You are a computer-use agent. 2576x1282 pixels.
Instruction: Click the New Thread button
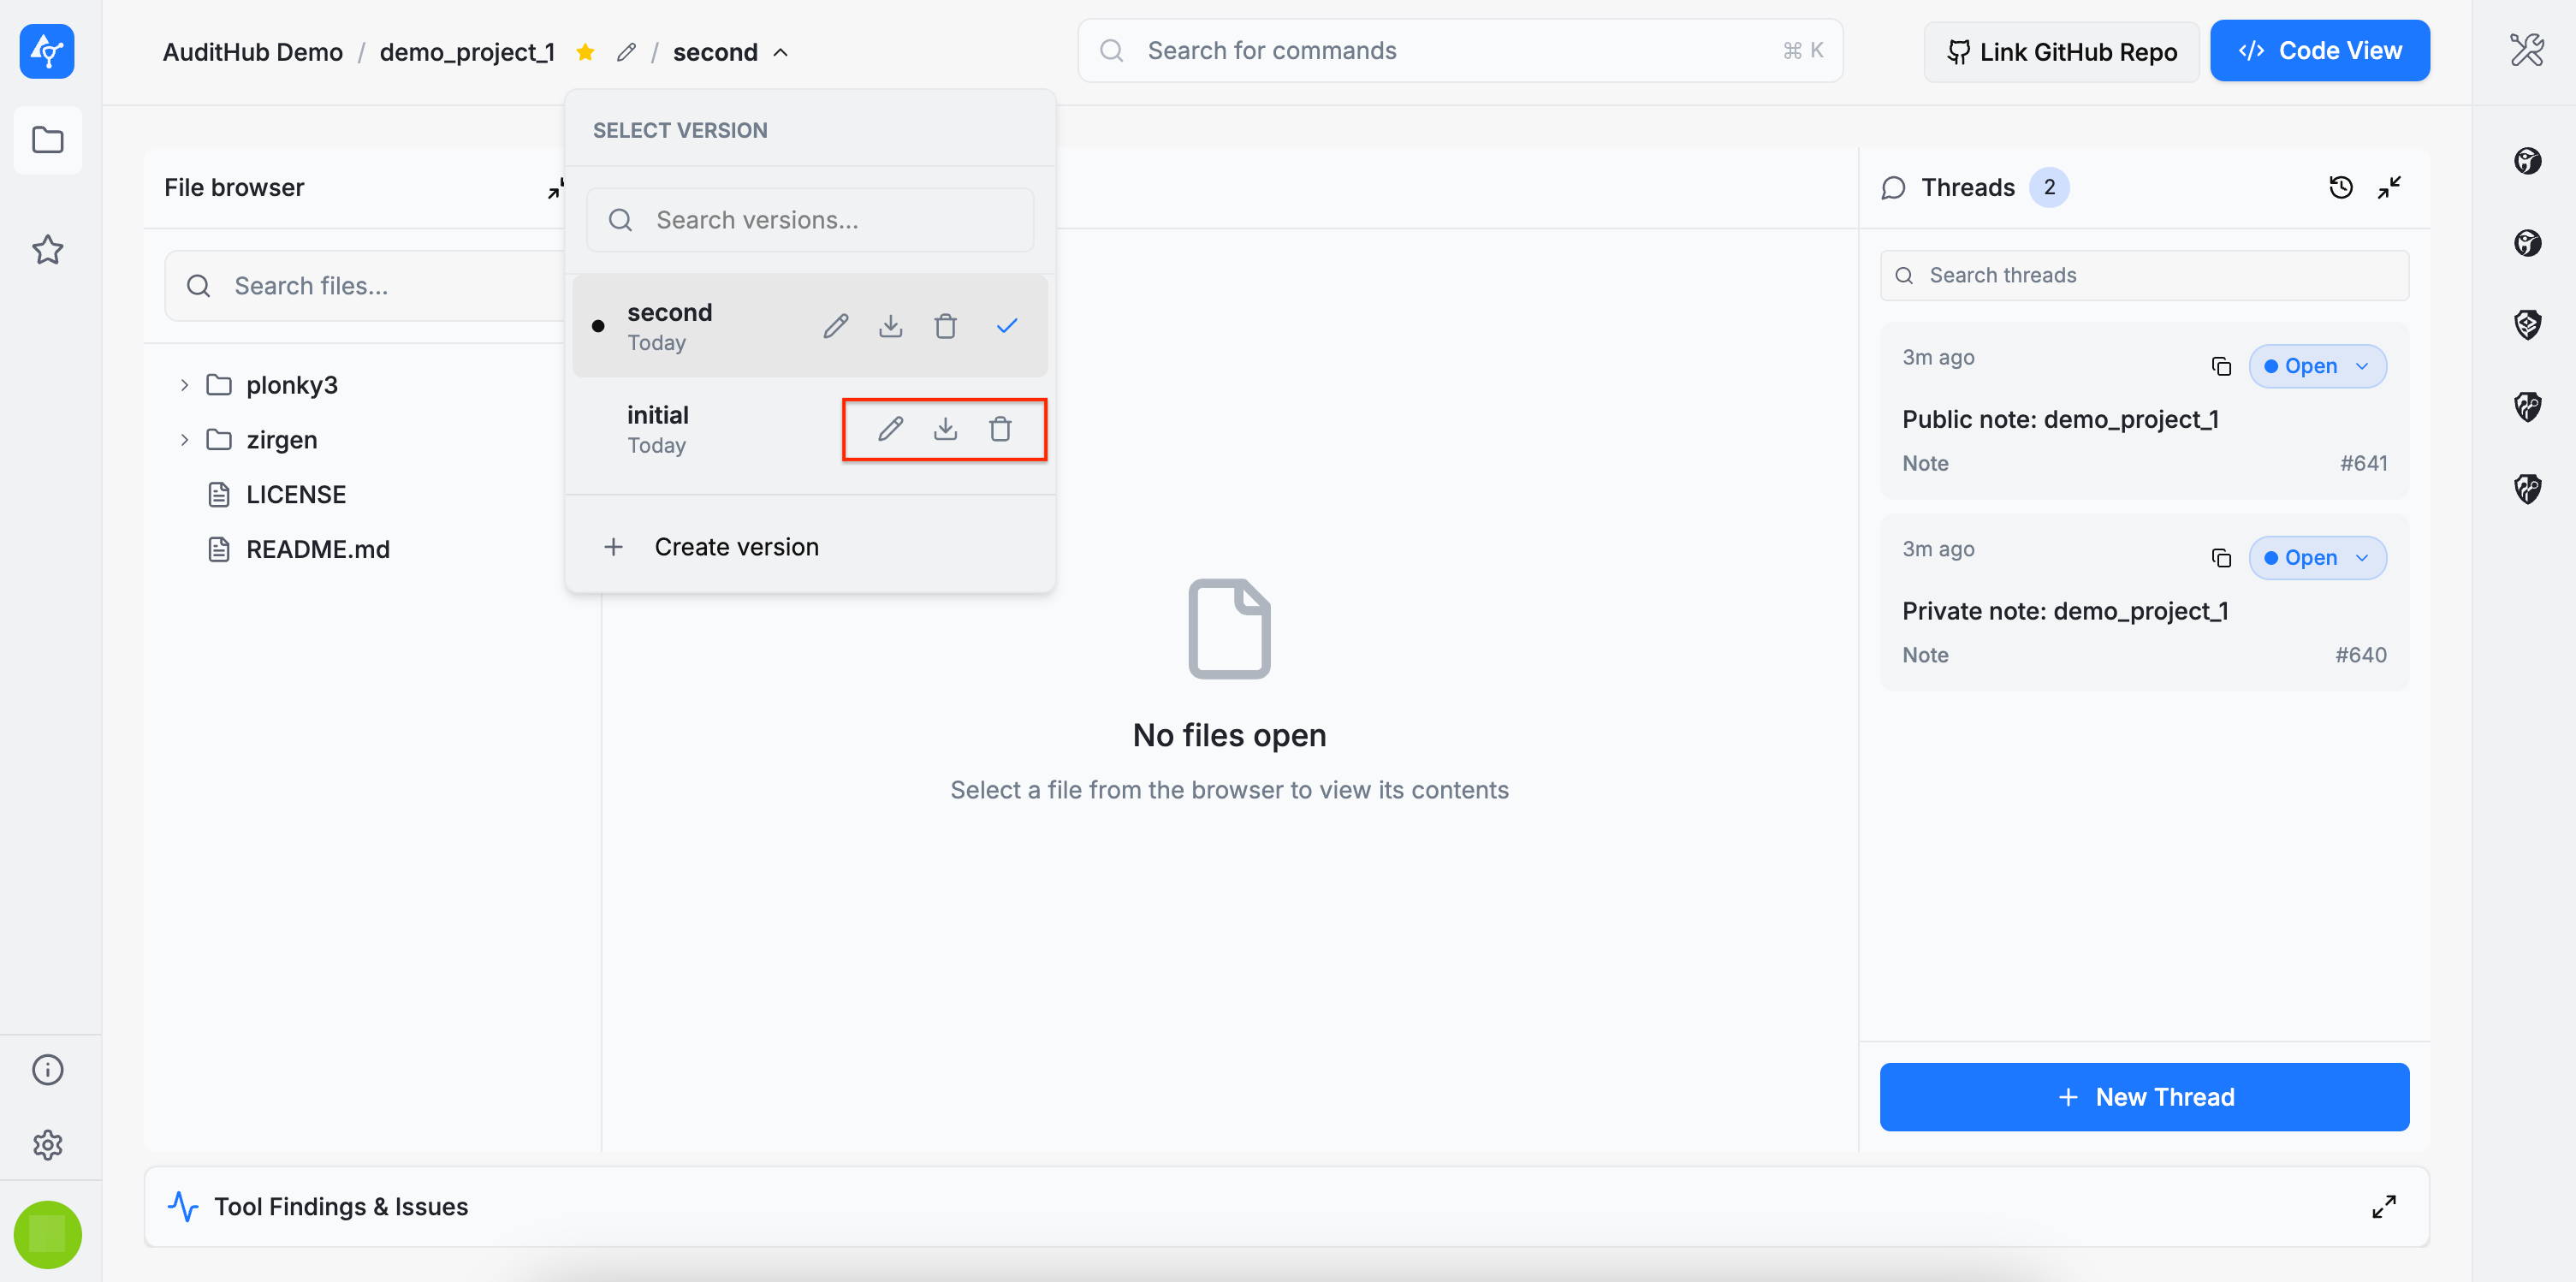(2144, 1097)
